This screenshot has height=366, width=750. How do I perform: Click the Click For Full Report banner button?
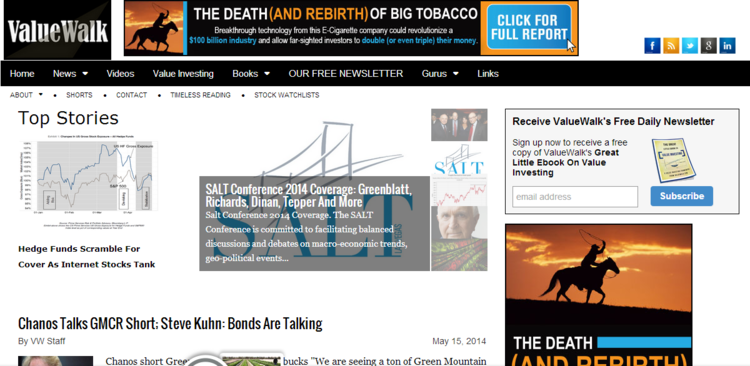click(x=529, y=27)
